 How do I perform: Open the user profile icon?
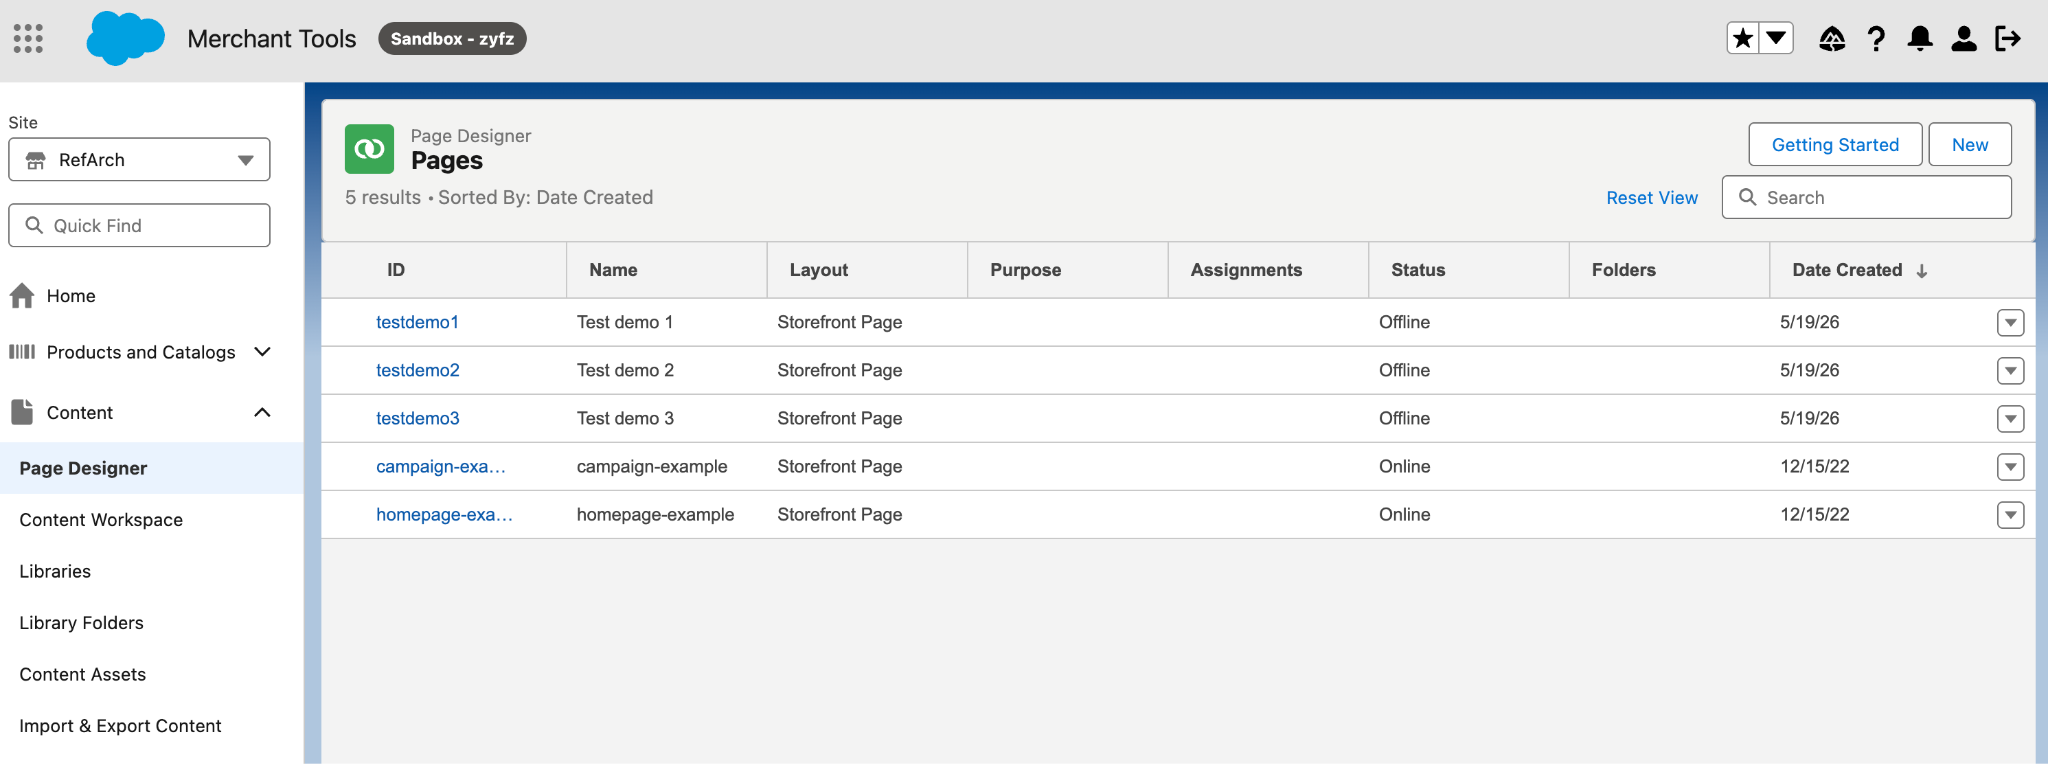pos(1964,38)
